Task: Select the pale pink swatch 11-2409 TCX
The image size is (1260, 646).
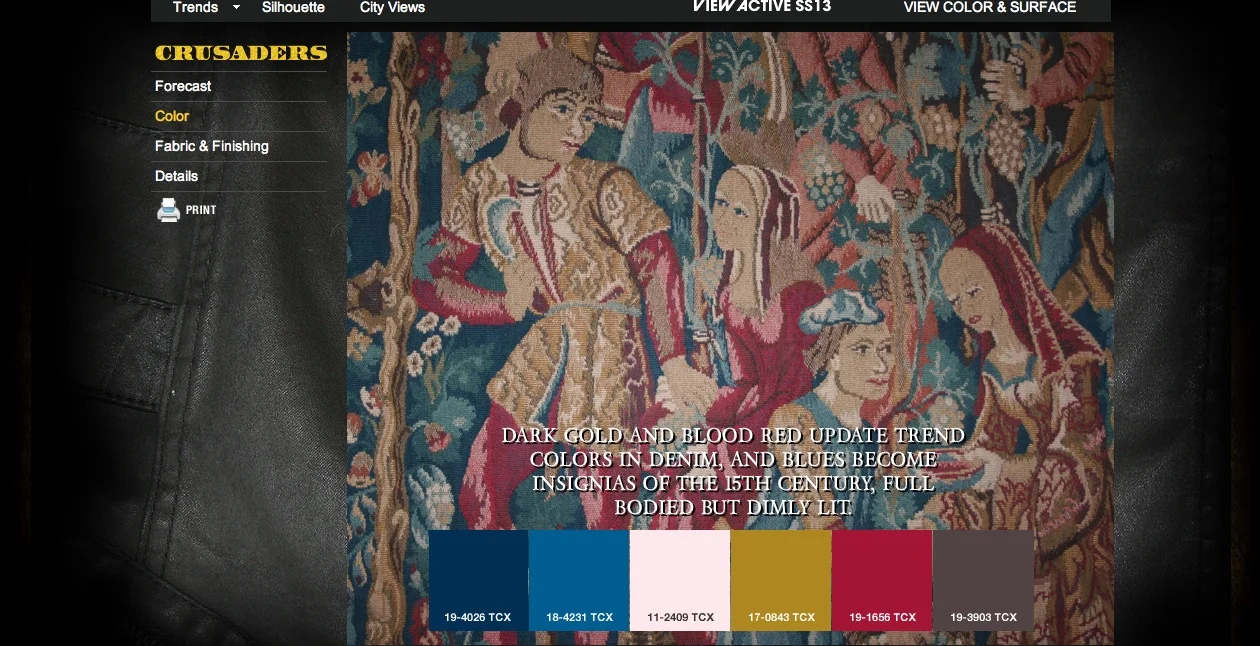Action: point(680,581)
